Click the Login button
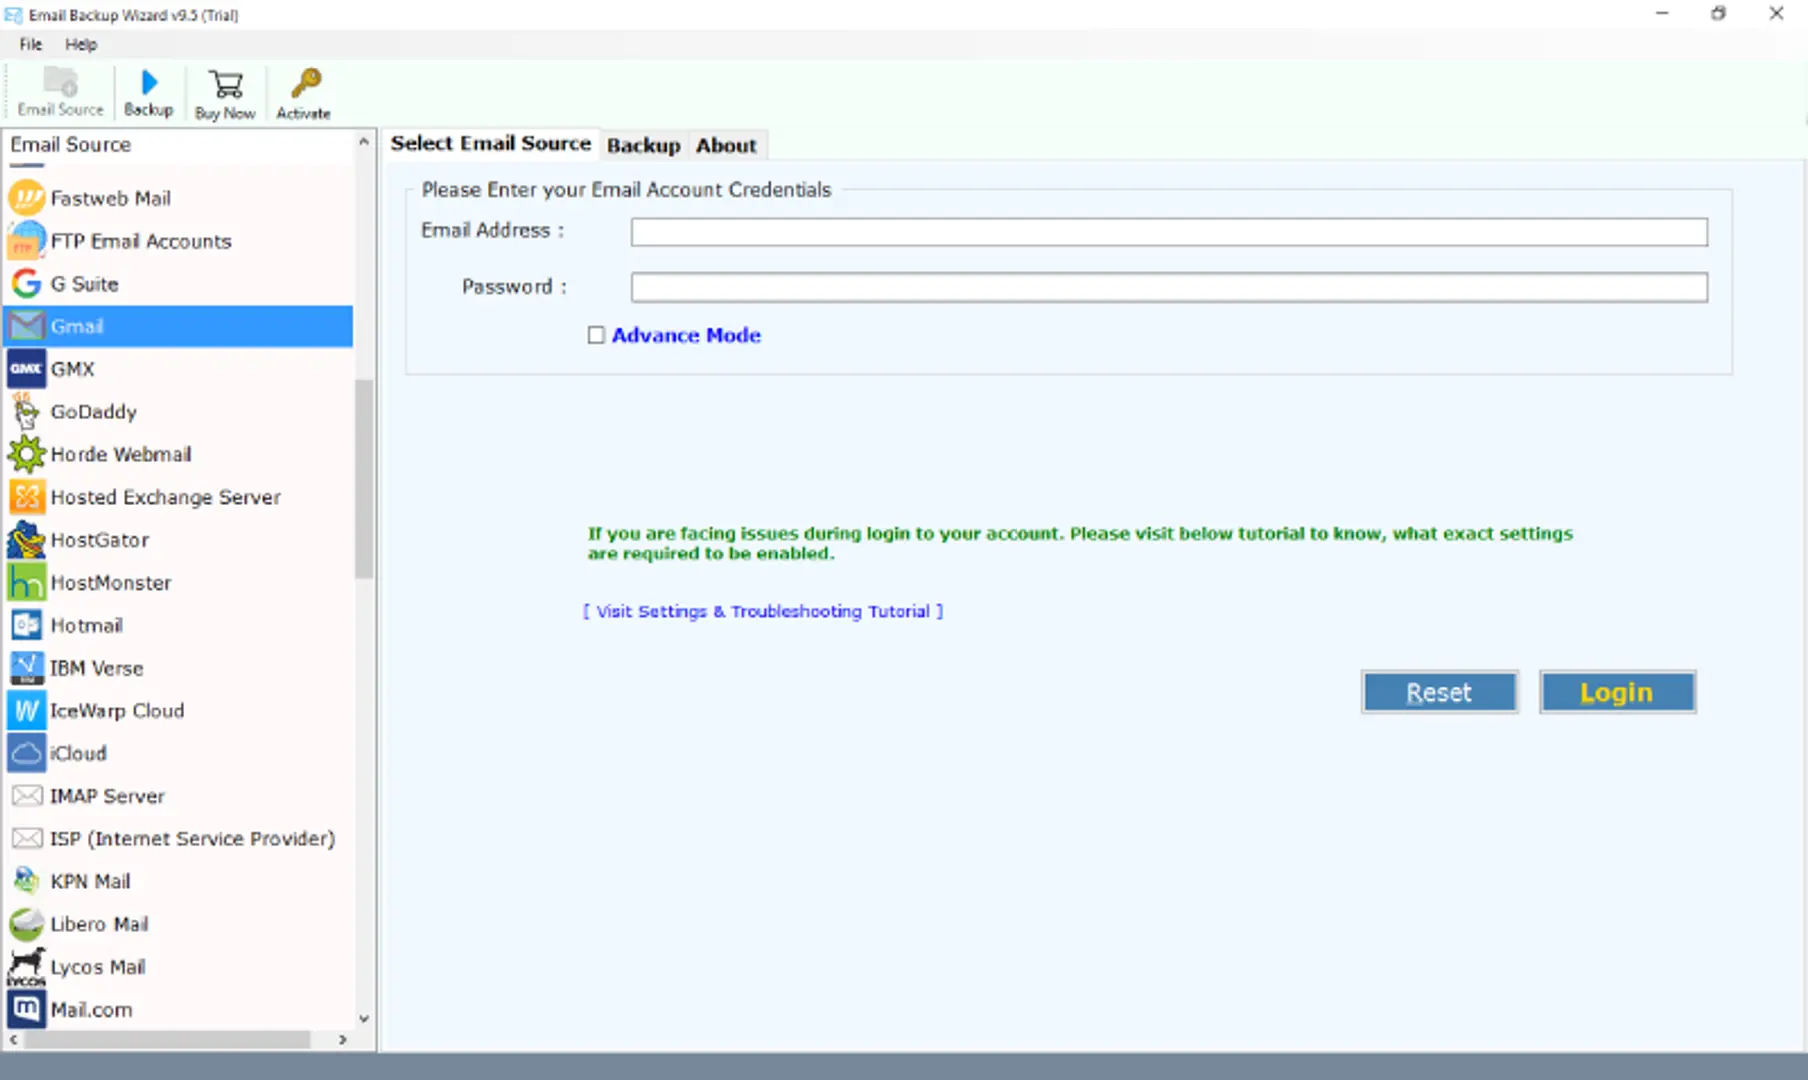1808x1080 pixels. tap(1617, 692)
